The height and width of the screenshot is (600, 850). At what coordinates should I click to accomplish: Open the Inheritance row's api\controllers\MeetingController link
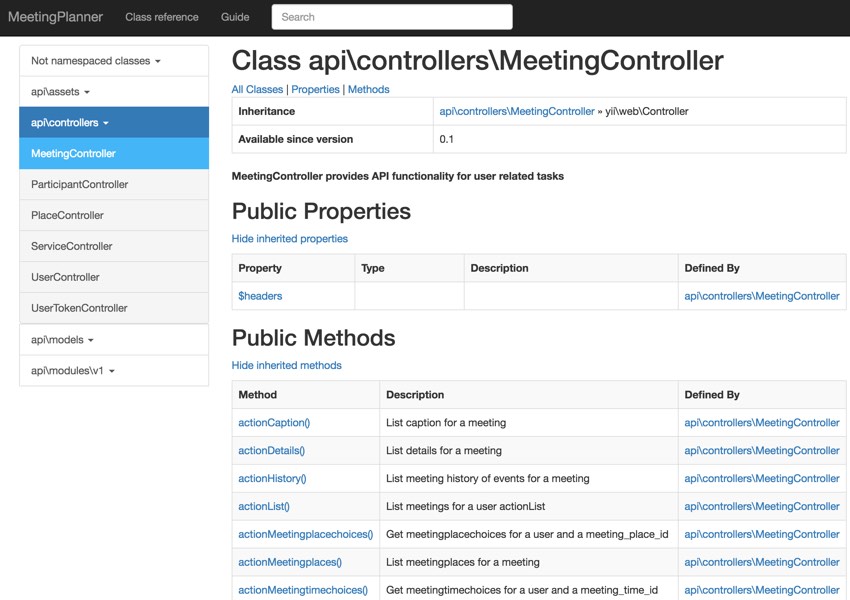click(517, 111)
